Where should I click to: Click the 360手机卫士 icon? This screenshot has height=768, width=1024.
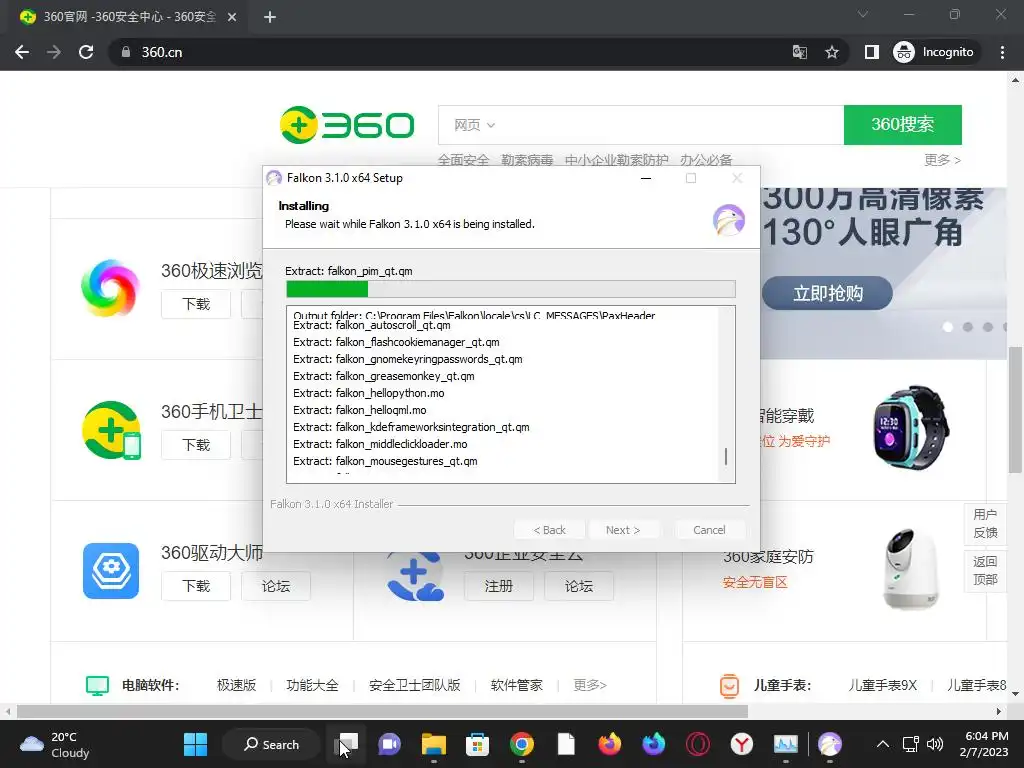click(111, 430)
